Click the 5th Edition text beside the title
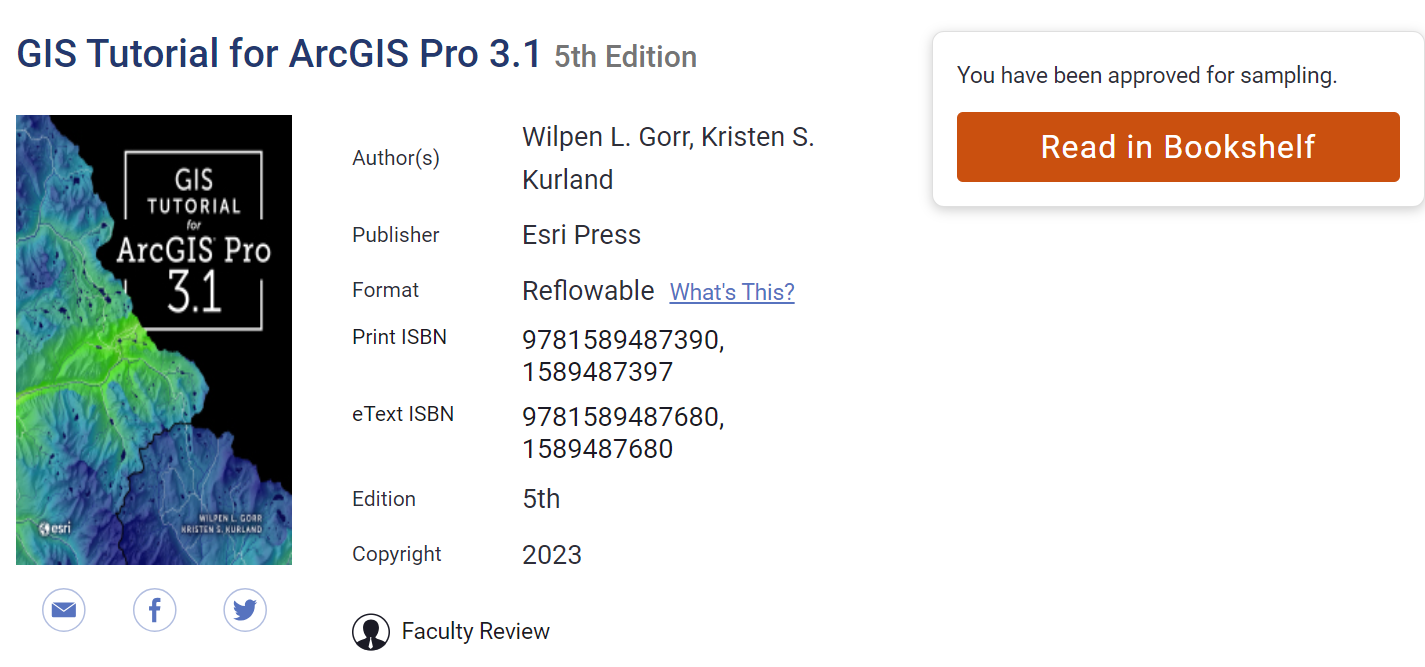This screenshot has width=1425, height=667. coord(626,57)
